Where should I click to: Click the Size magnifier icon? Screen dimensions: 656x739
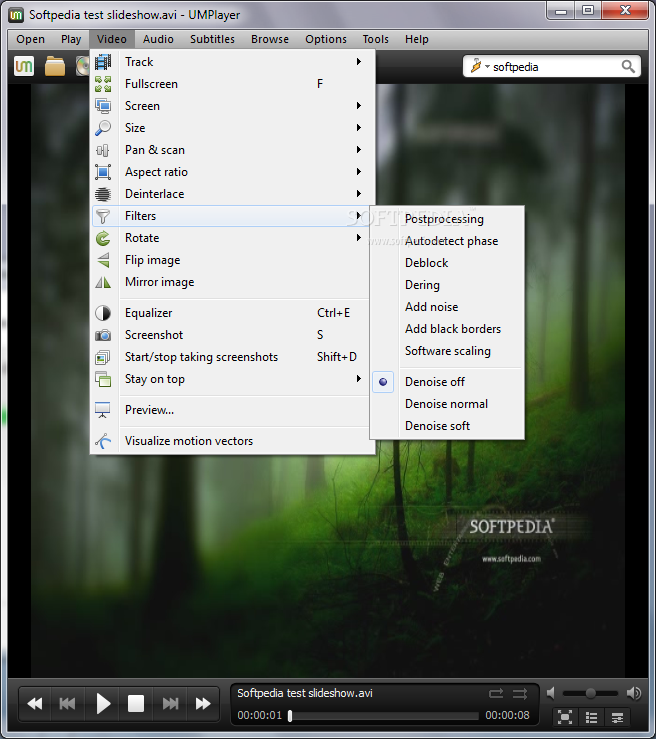pos(103,128)
